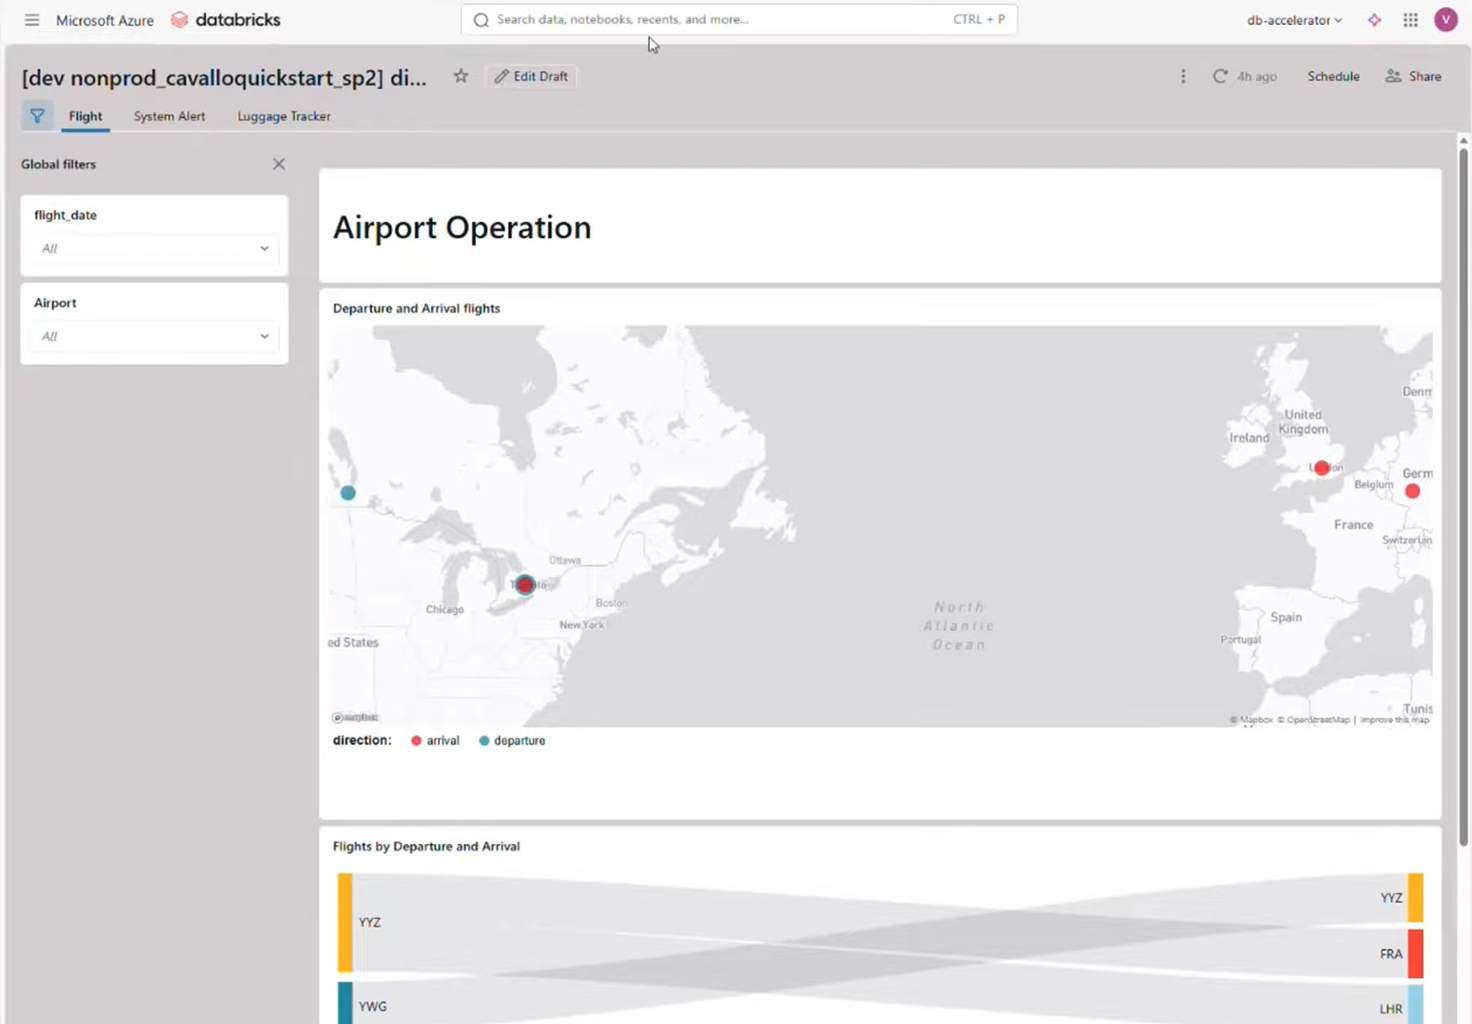
Task: Switch to the System Alert tab
Action: coord(169,116)
